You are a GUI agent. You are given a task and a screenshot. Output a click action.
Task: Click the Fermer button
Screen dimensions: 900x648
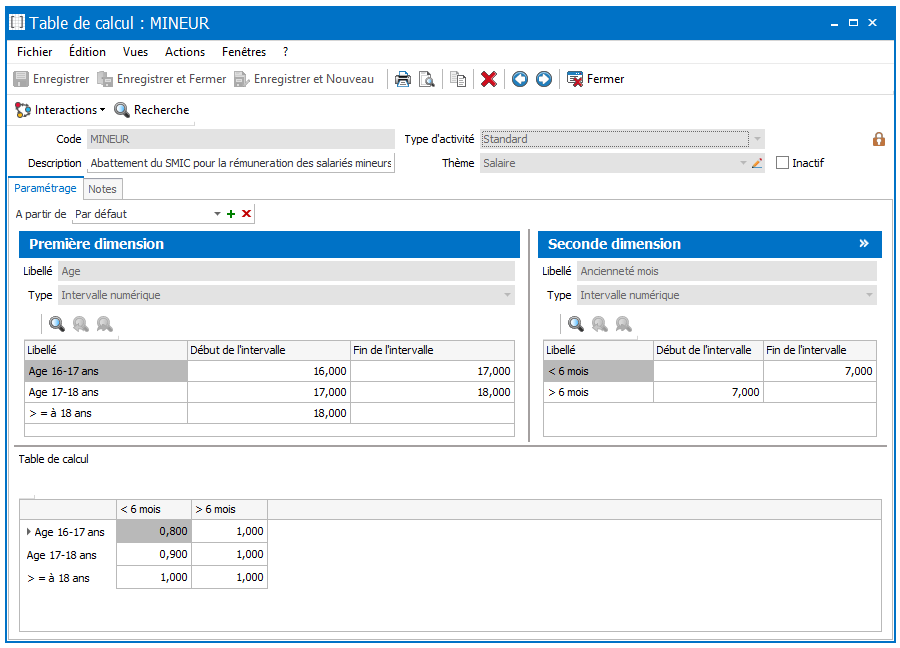tap(596, 79)
